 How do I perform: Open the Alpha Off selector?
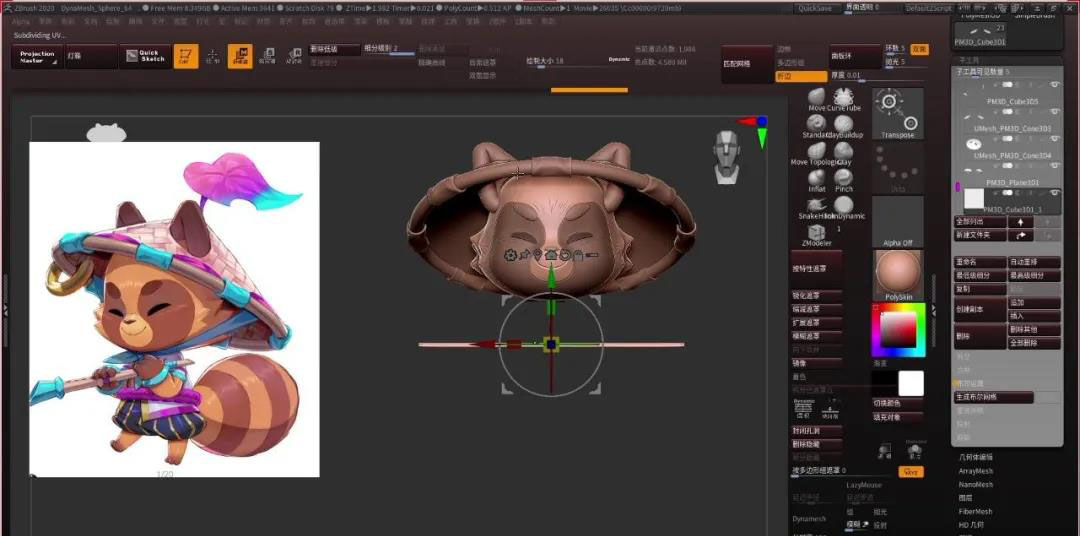tap(898, 222)
